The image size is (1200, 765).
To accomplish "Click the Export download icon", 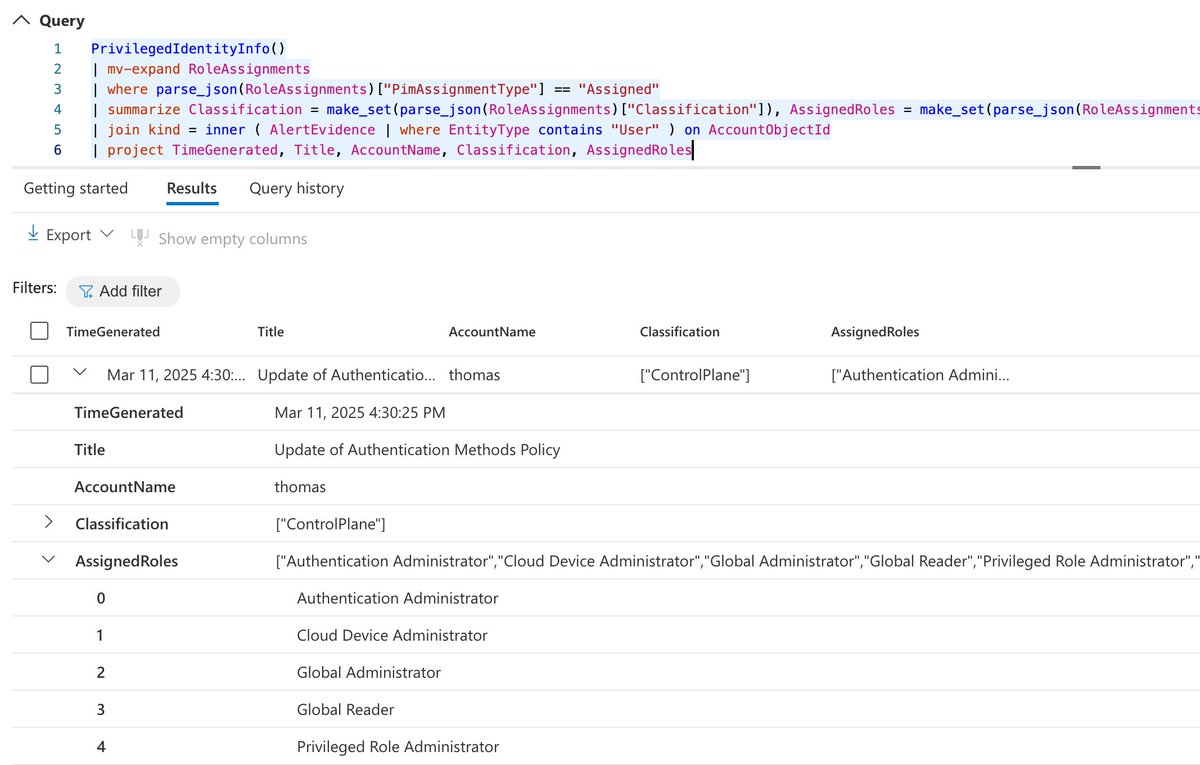I will tap(34, 234).
